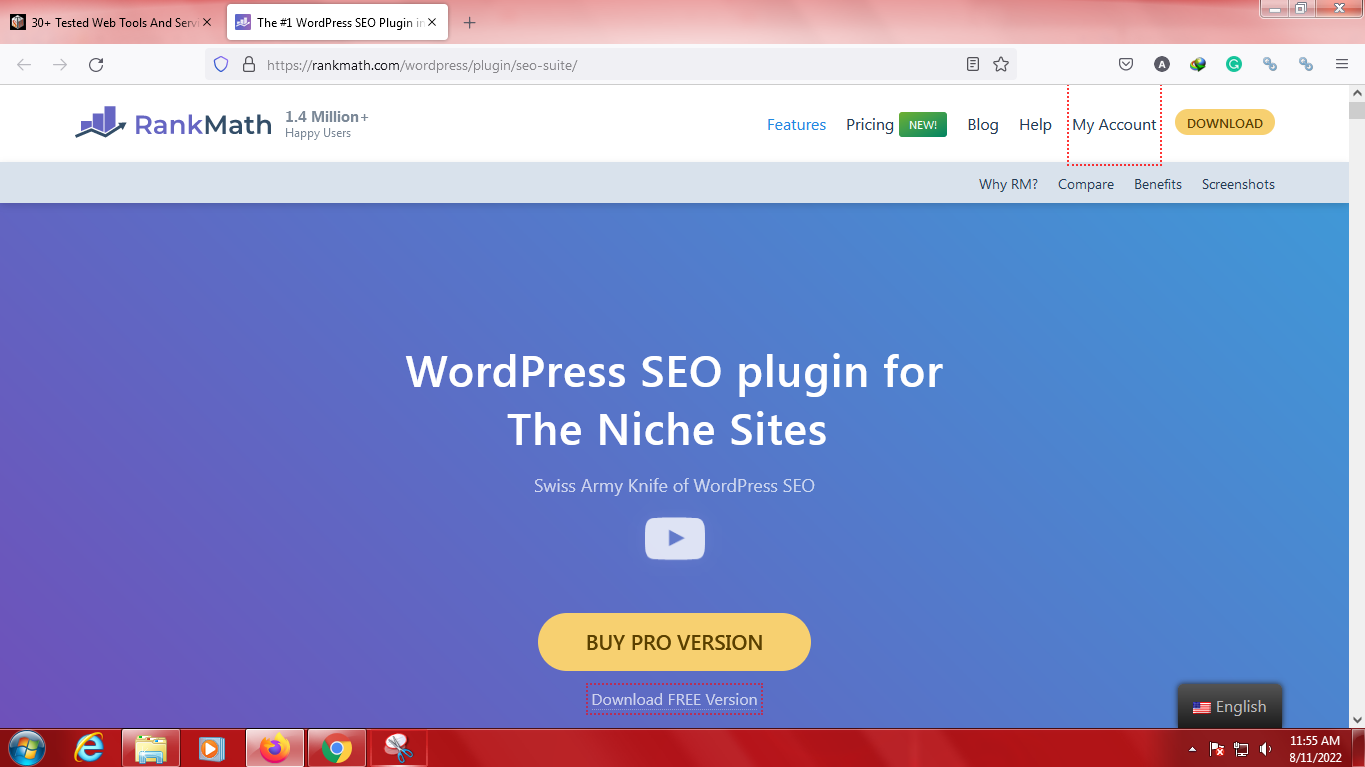The height and width of the screenshot is (767, 1365).
Task: Open the Adblock extension icon
Action: point(1162,64)
